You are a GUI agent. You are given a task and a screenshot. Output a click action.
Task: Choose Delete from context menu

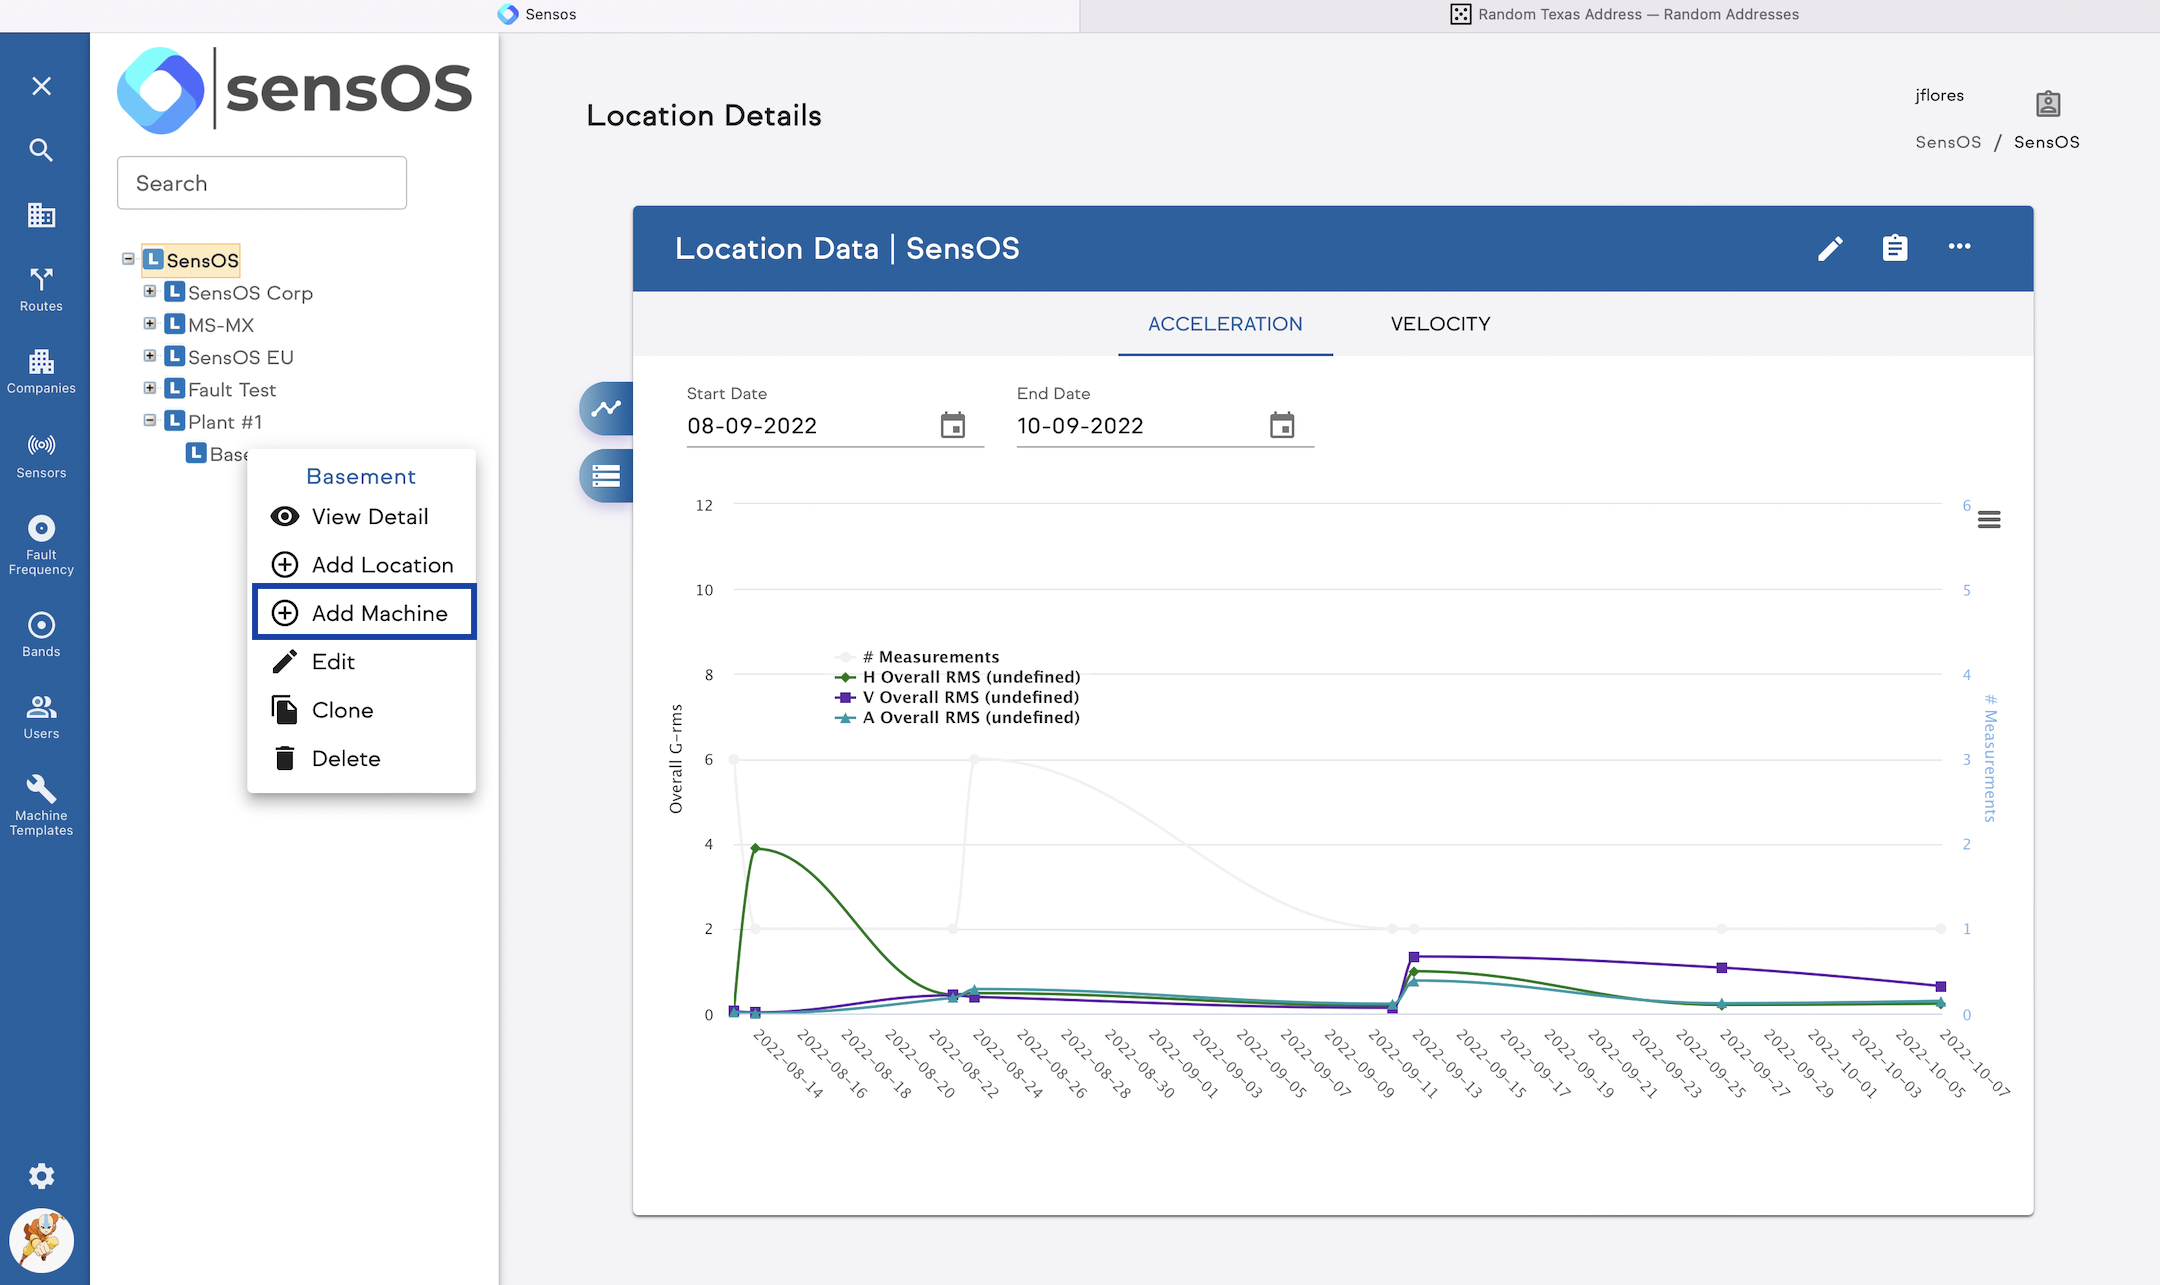[x=362, y=758]
